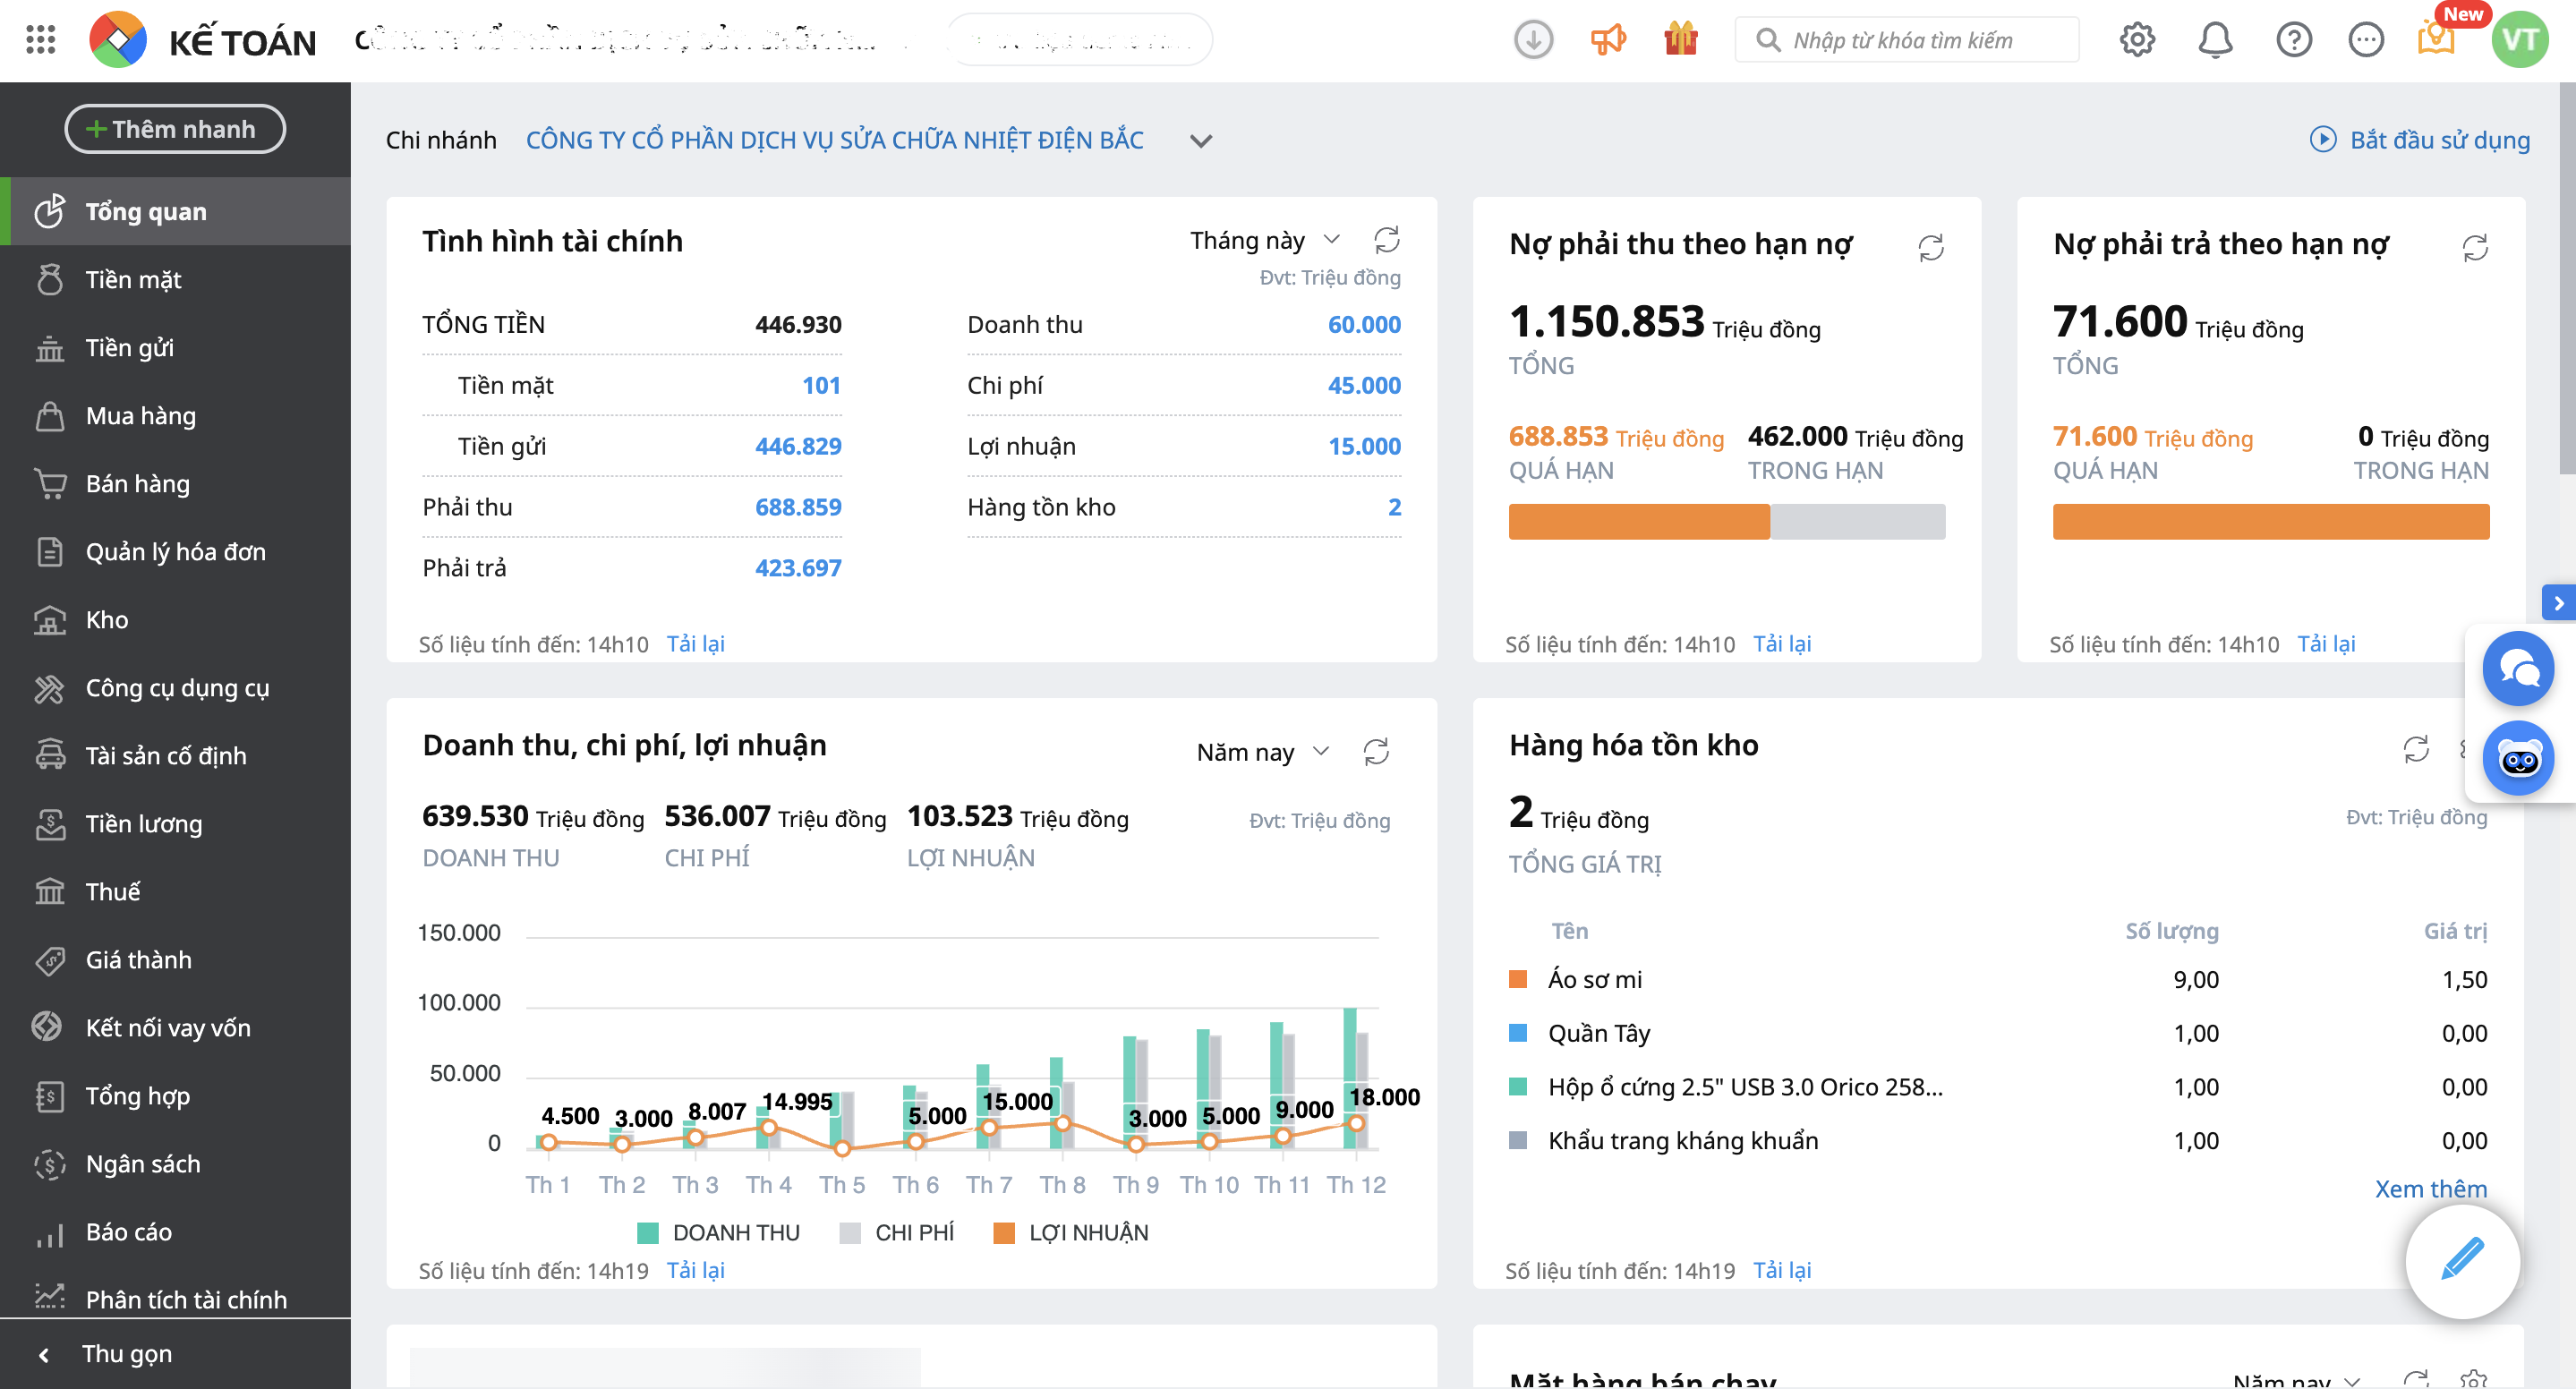2576x1389 pixels.
Task: Click the search keyword input field
Action: (1920, 40)
